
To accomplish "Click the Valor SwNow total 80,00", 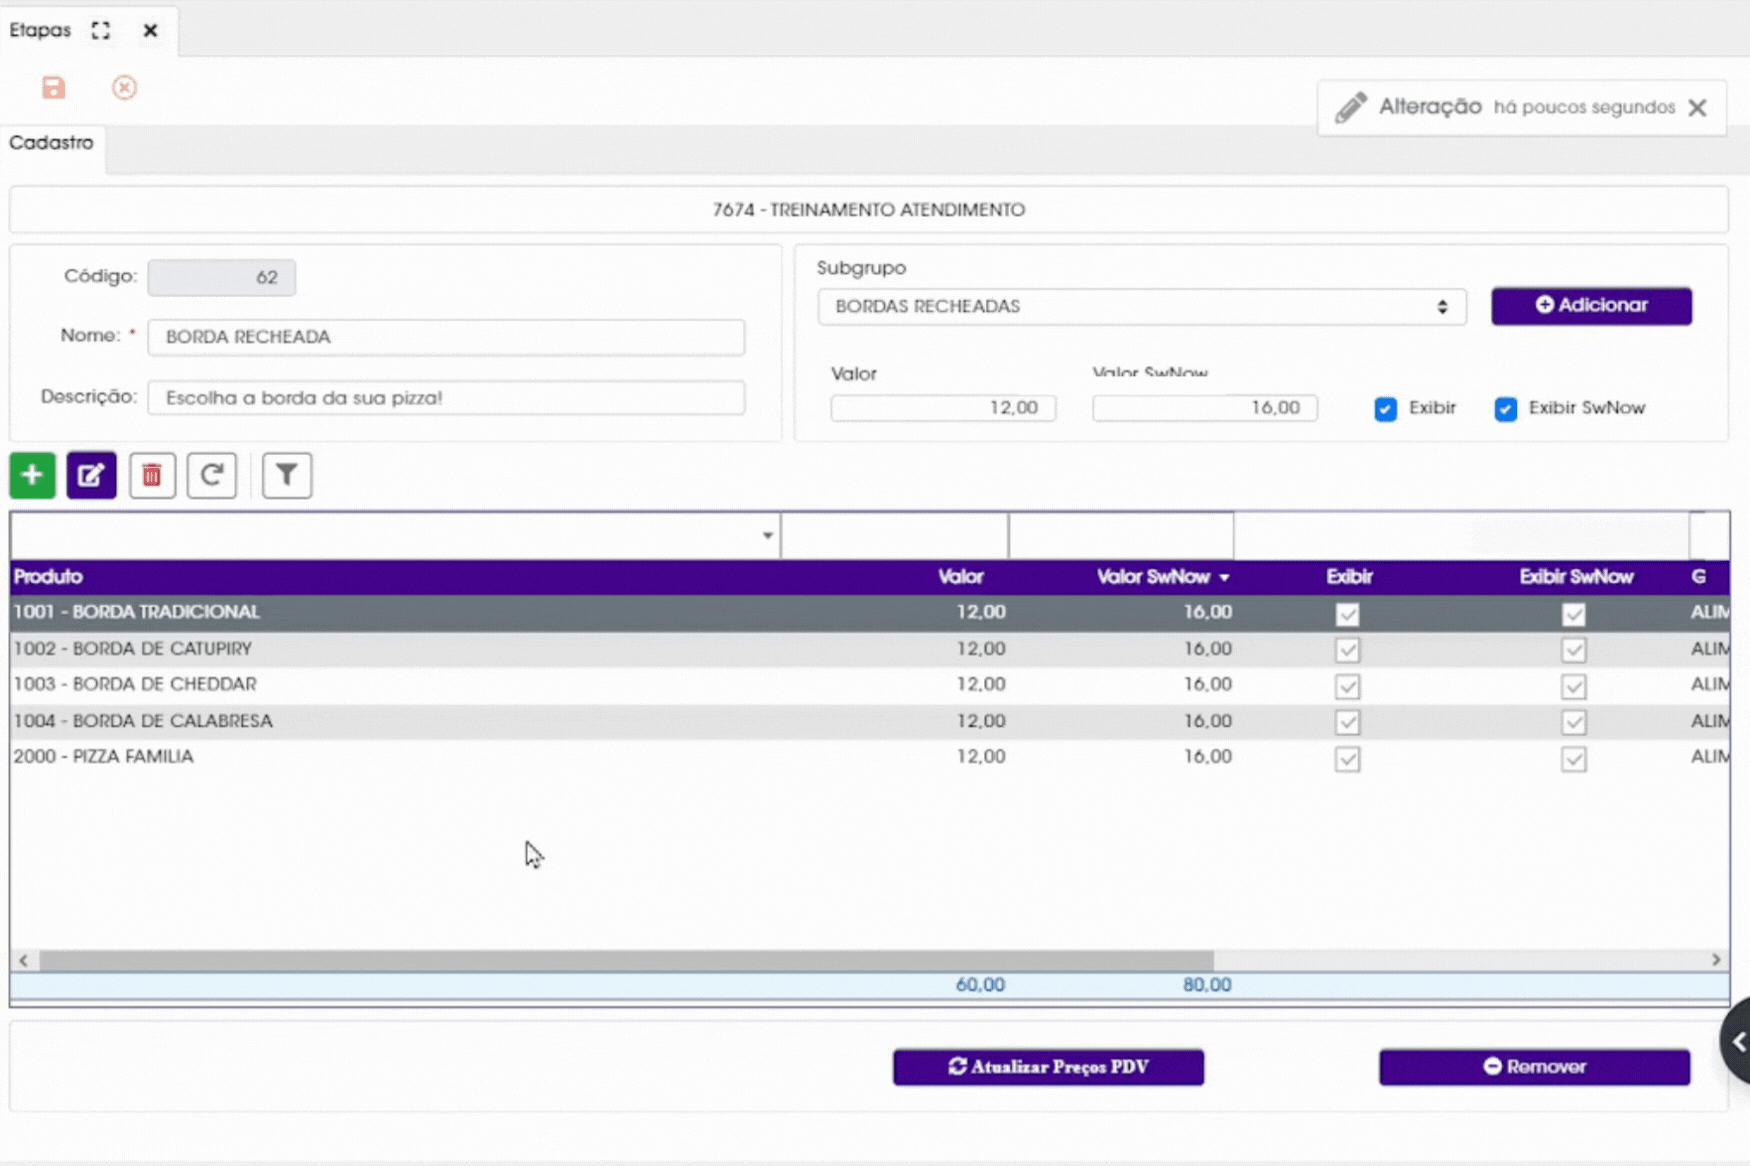I will pyautogui.click(x=1207, y=985).
